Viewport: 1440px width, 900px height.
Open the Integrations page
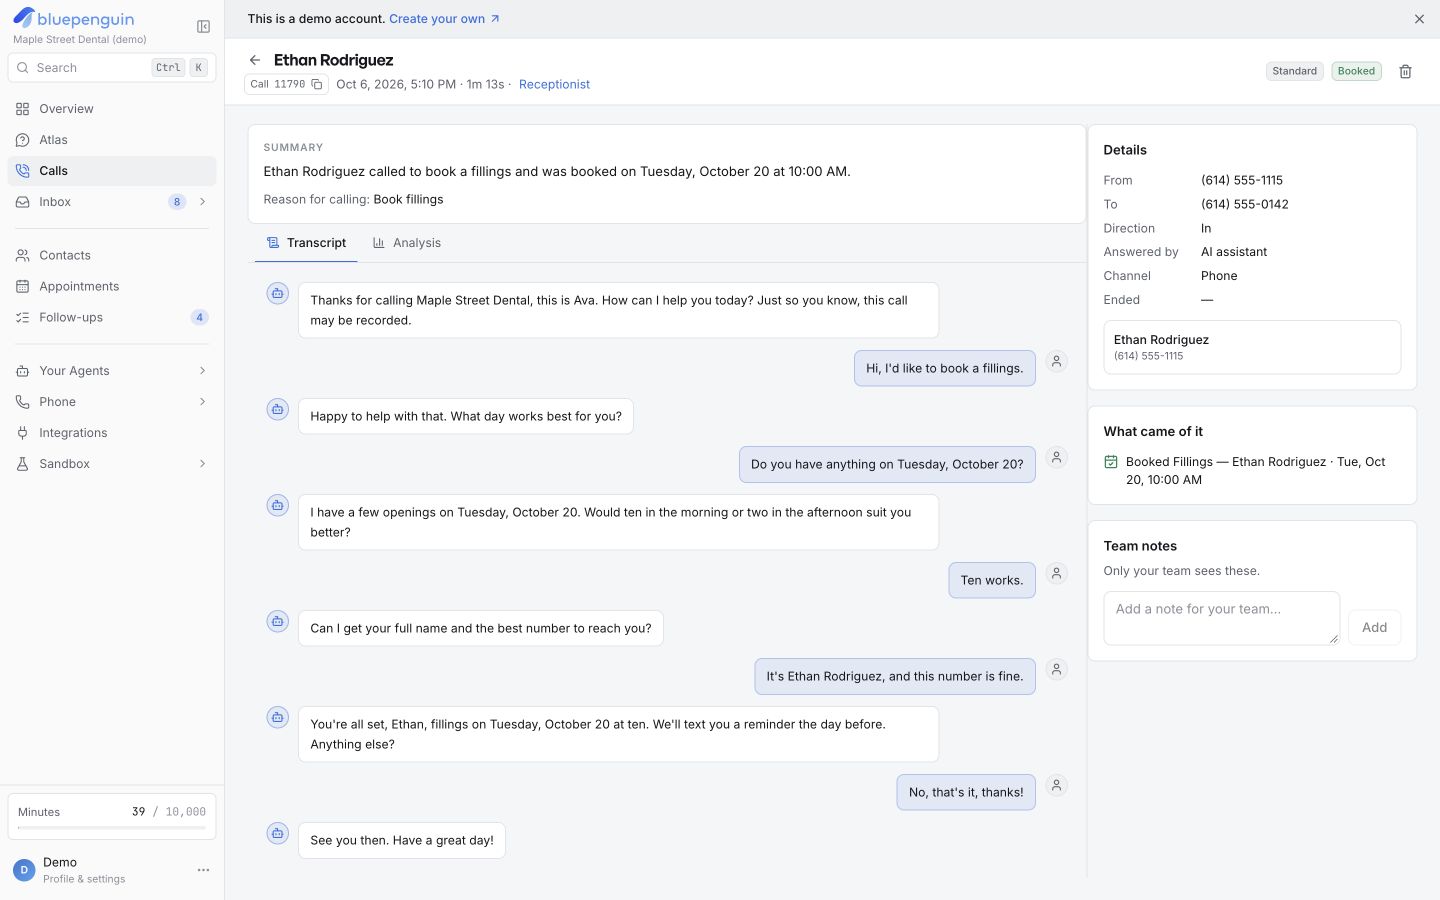coord(112,433)
